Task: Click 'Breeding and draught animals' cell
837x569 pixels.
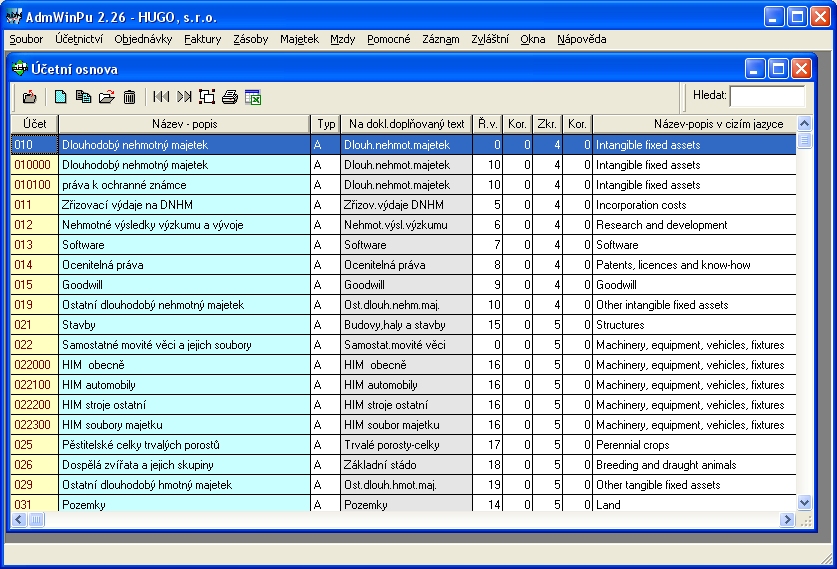Action: coord(694,465)
